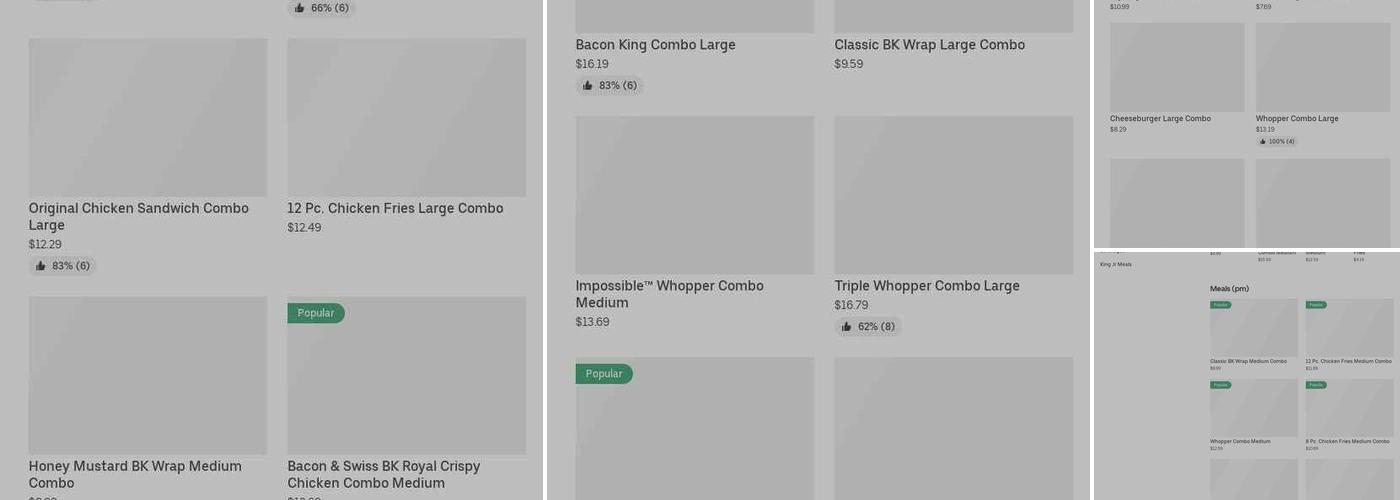Click thumbs-up icon under Triple Whopper Combo Large
This screenshot has width=1400, height=500.
click(x=847, y=327)
